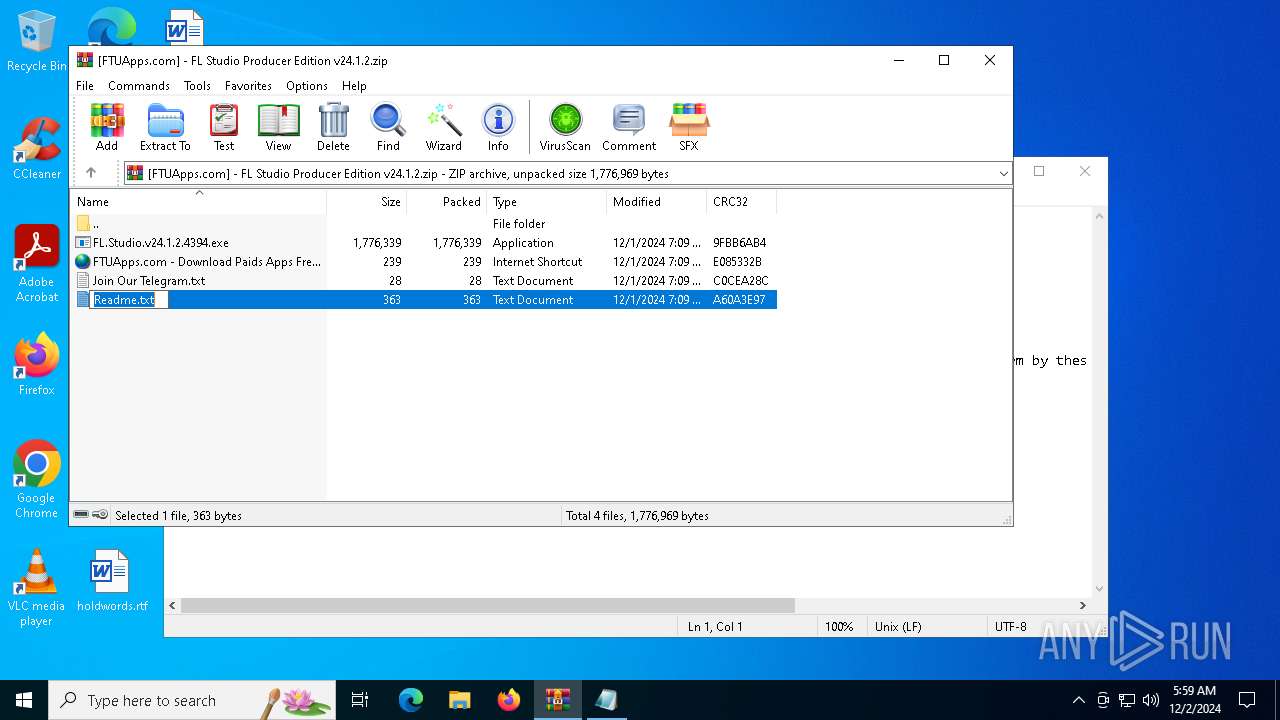The width and height of the screenshot is (1280, 720).
Task: Open the Options menu
Action: (307, 86)
